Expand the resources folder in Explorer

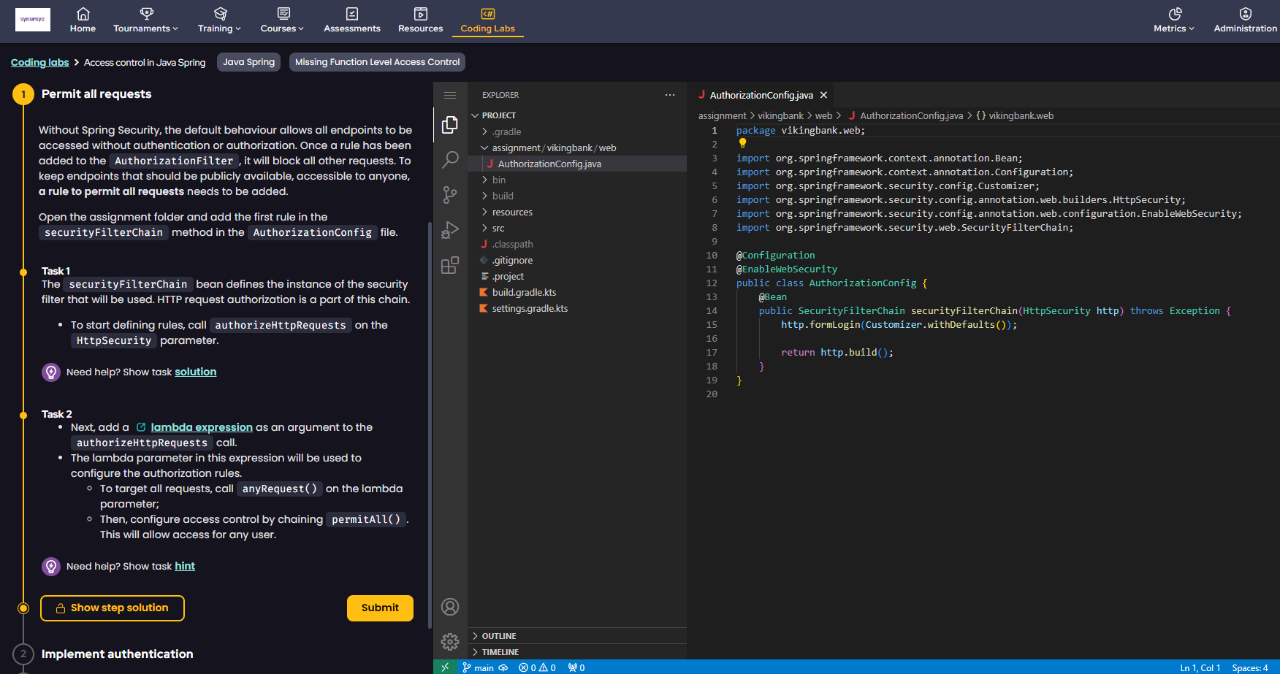(512, 212)
